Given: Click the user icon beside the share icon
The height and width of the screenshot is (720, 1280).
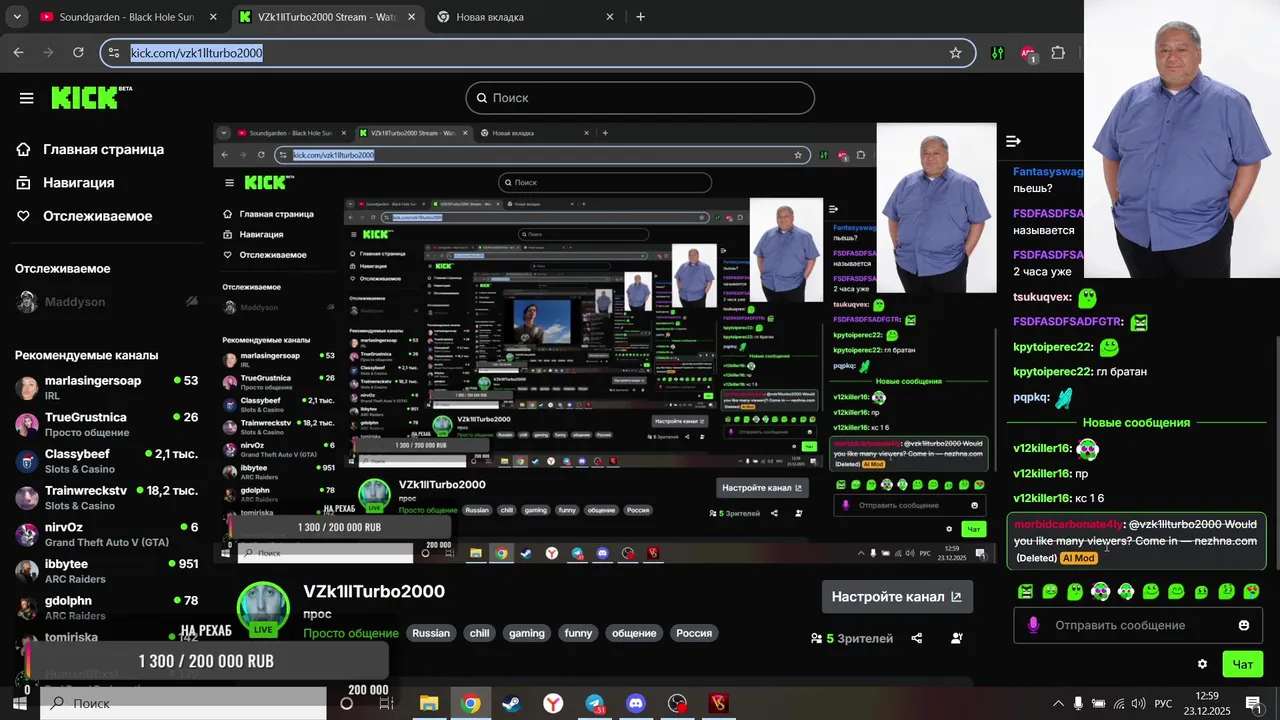Looking at the screenshot, I should coord(957,638).
